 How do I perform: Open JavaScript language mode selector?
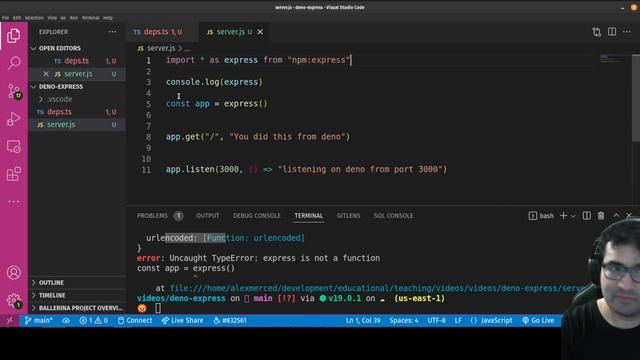coord(491,320)
